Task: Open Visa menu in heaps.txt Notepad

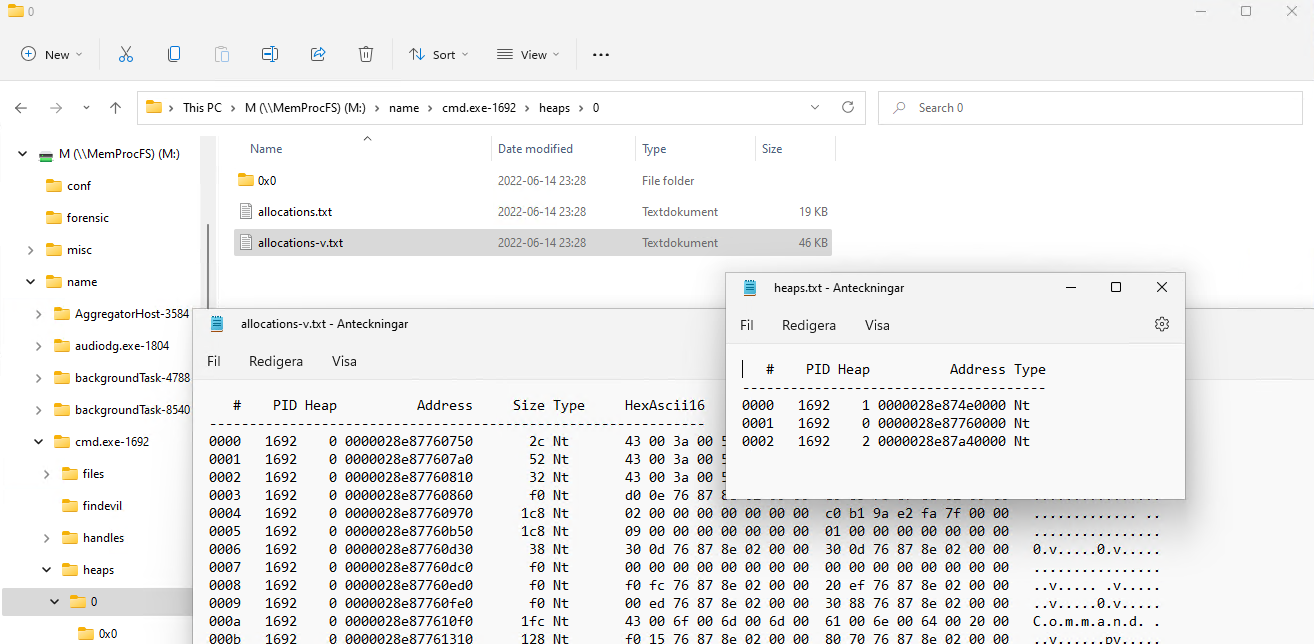Action: (877, 325)
